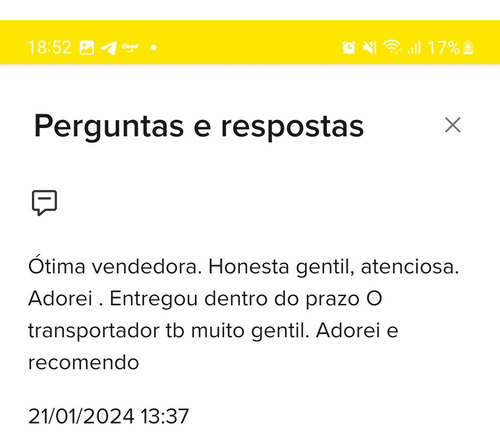Close the Perguntas e respostas panel
500x444 pixels.
pyautogui.click(x=453, y=125)
